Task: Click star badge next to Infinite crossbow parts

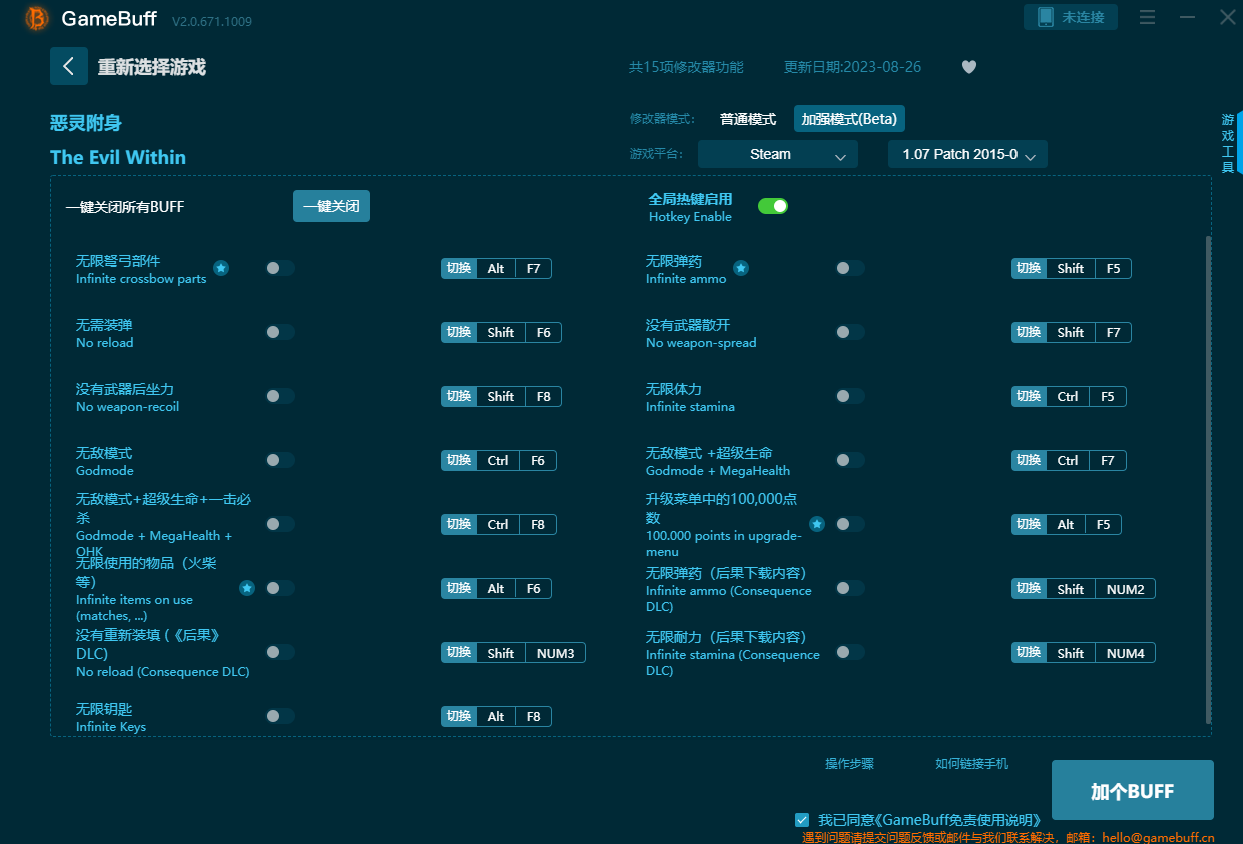Action: [x=221, y=268]
